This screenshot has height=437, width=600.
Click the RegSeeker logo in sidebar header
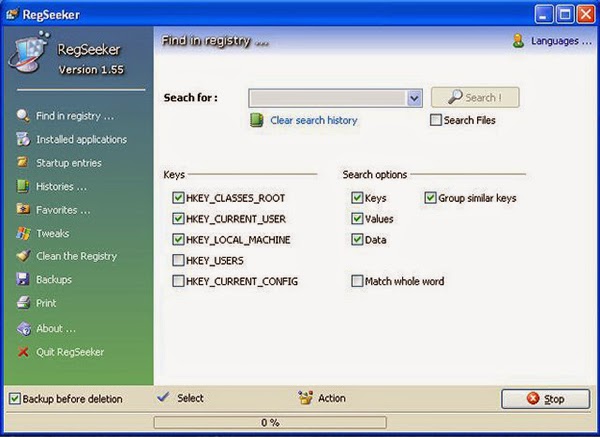[29, 52]
